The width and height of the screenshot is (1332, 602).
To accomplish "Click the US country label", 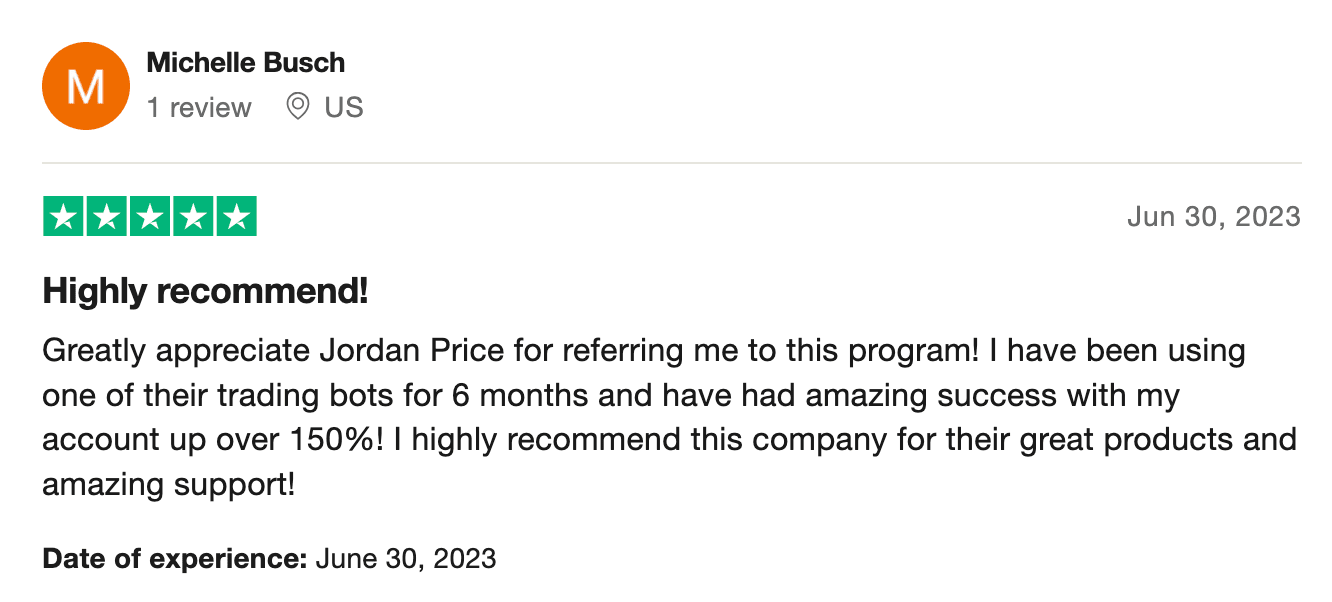I will tap(344, 107).
